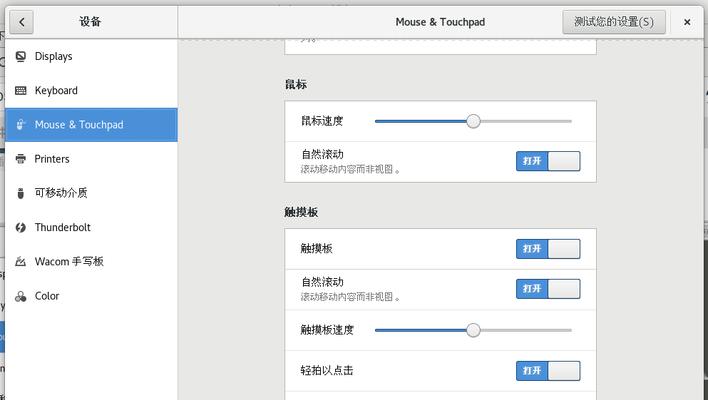Click the Keyboard icon in sidebar
The width and height of the screenshot is (708, 400).
pos(20,91)
